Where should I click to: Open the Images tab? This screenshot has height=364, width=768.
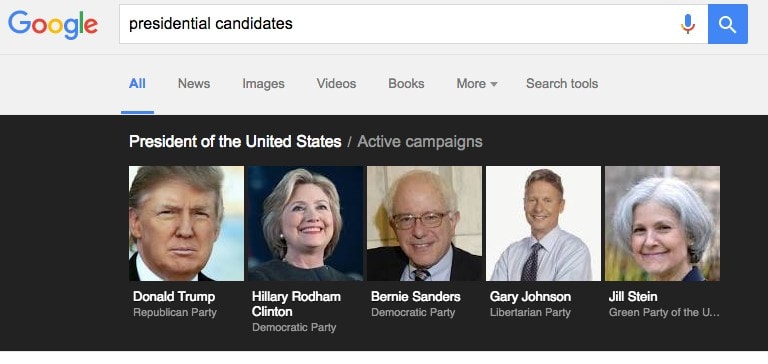click(264, 84)
